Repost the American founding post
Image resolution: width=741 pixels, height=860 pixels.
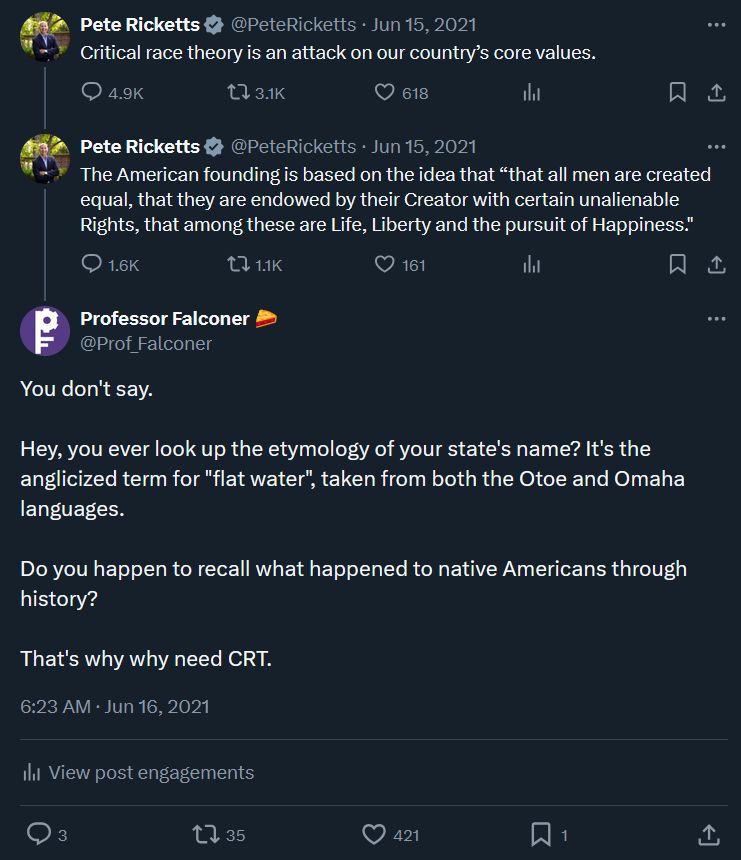238,265
